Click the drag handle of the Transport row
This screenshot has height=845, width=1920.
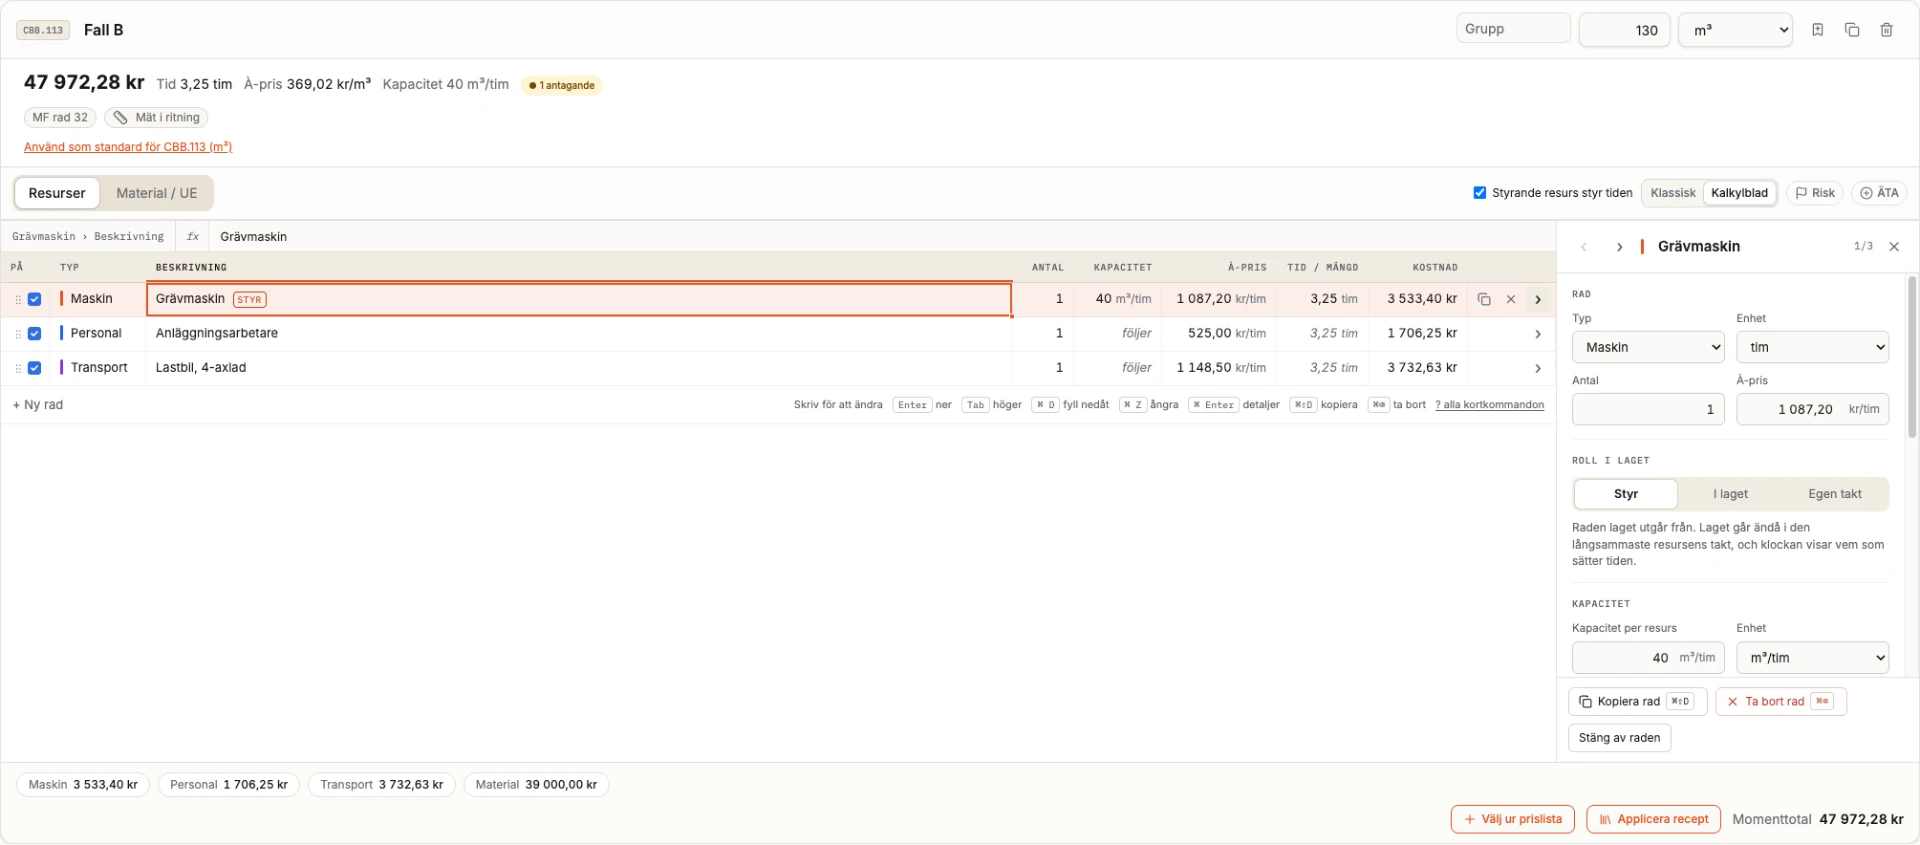[18, 368]
